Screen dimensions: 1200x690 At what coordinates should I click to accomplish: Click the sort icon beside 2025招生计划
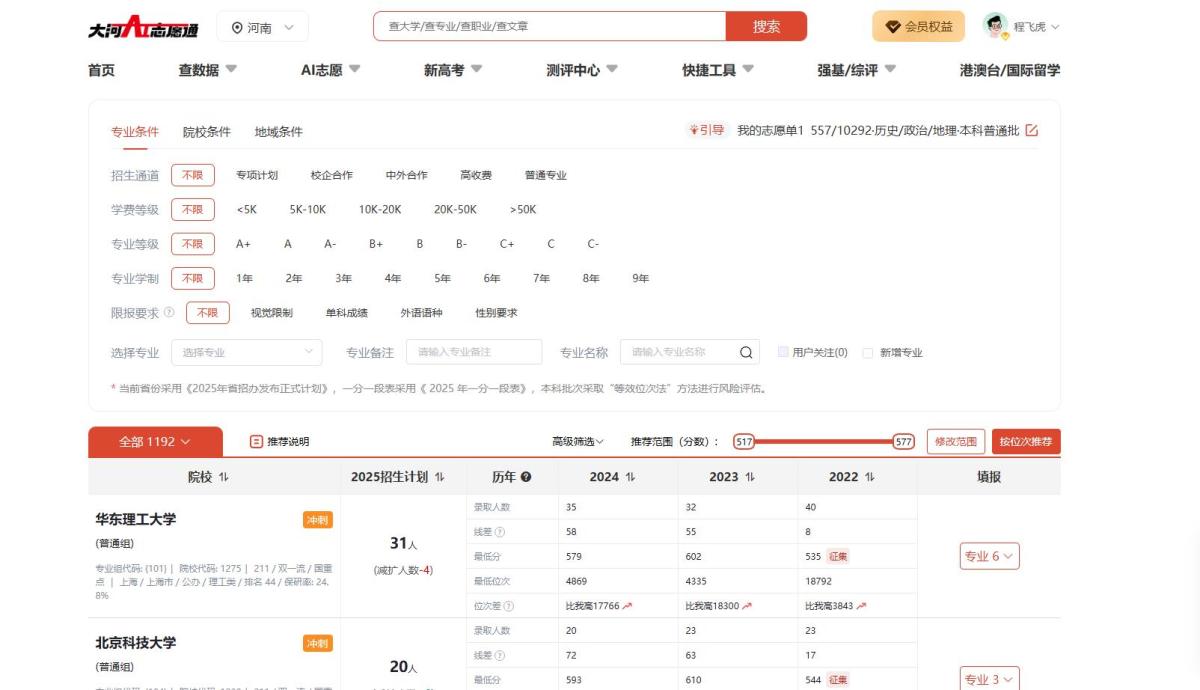click(440, 477)
